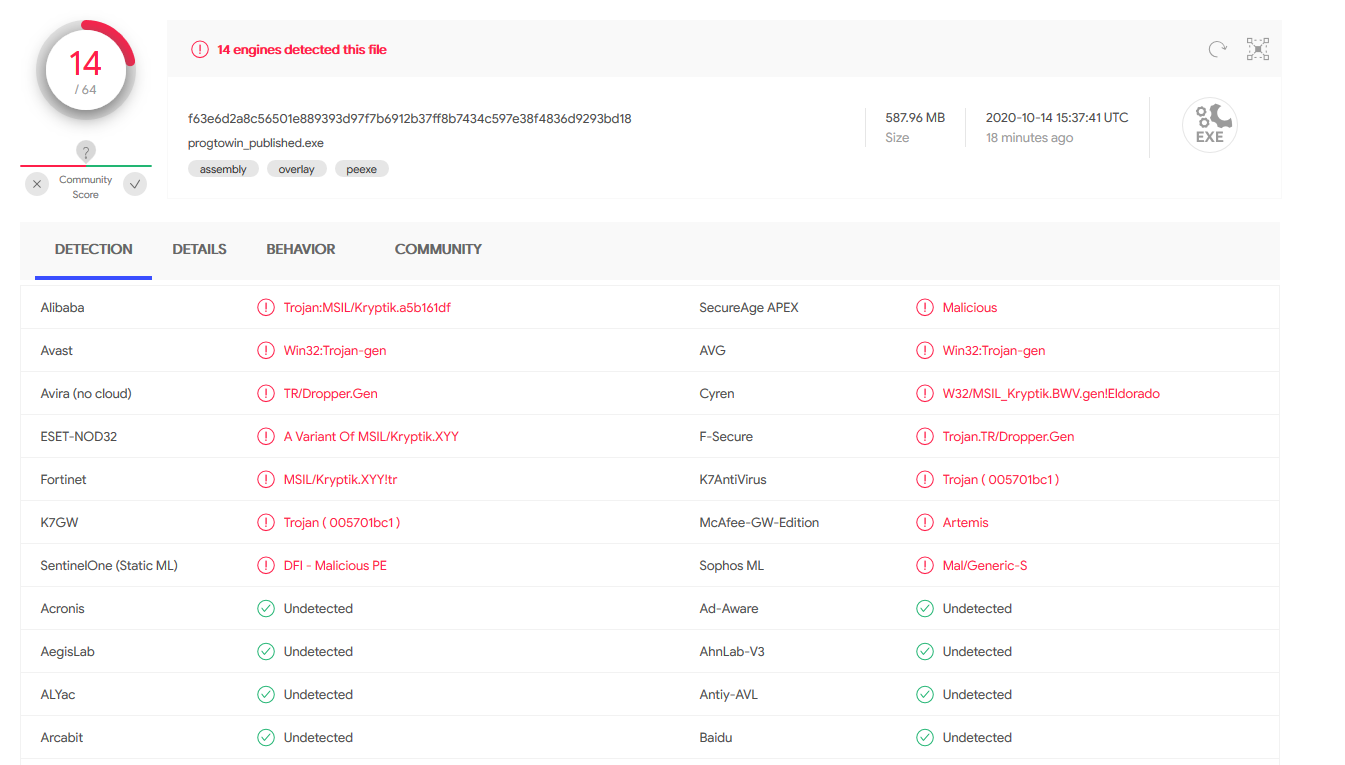The height and width of the screenshot is (765, 1345).
Task: Click the Community Score label
Action: click(x=86, y=187)
